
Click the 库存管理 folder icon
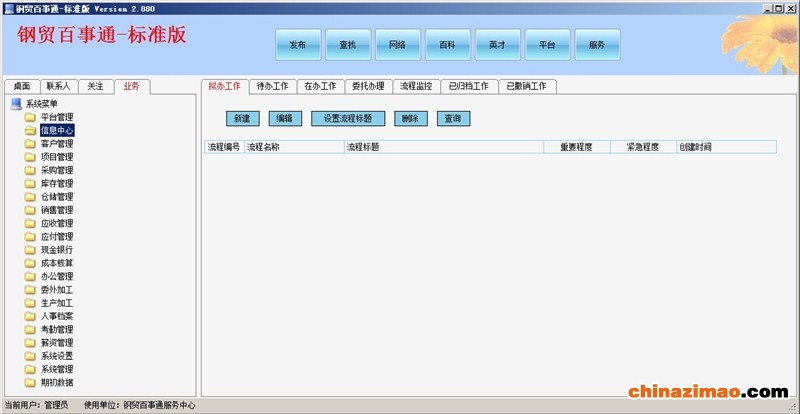coord(31,184)
